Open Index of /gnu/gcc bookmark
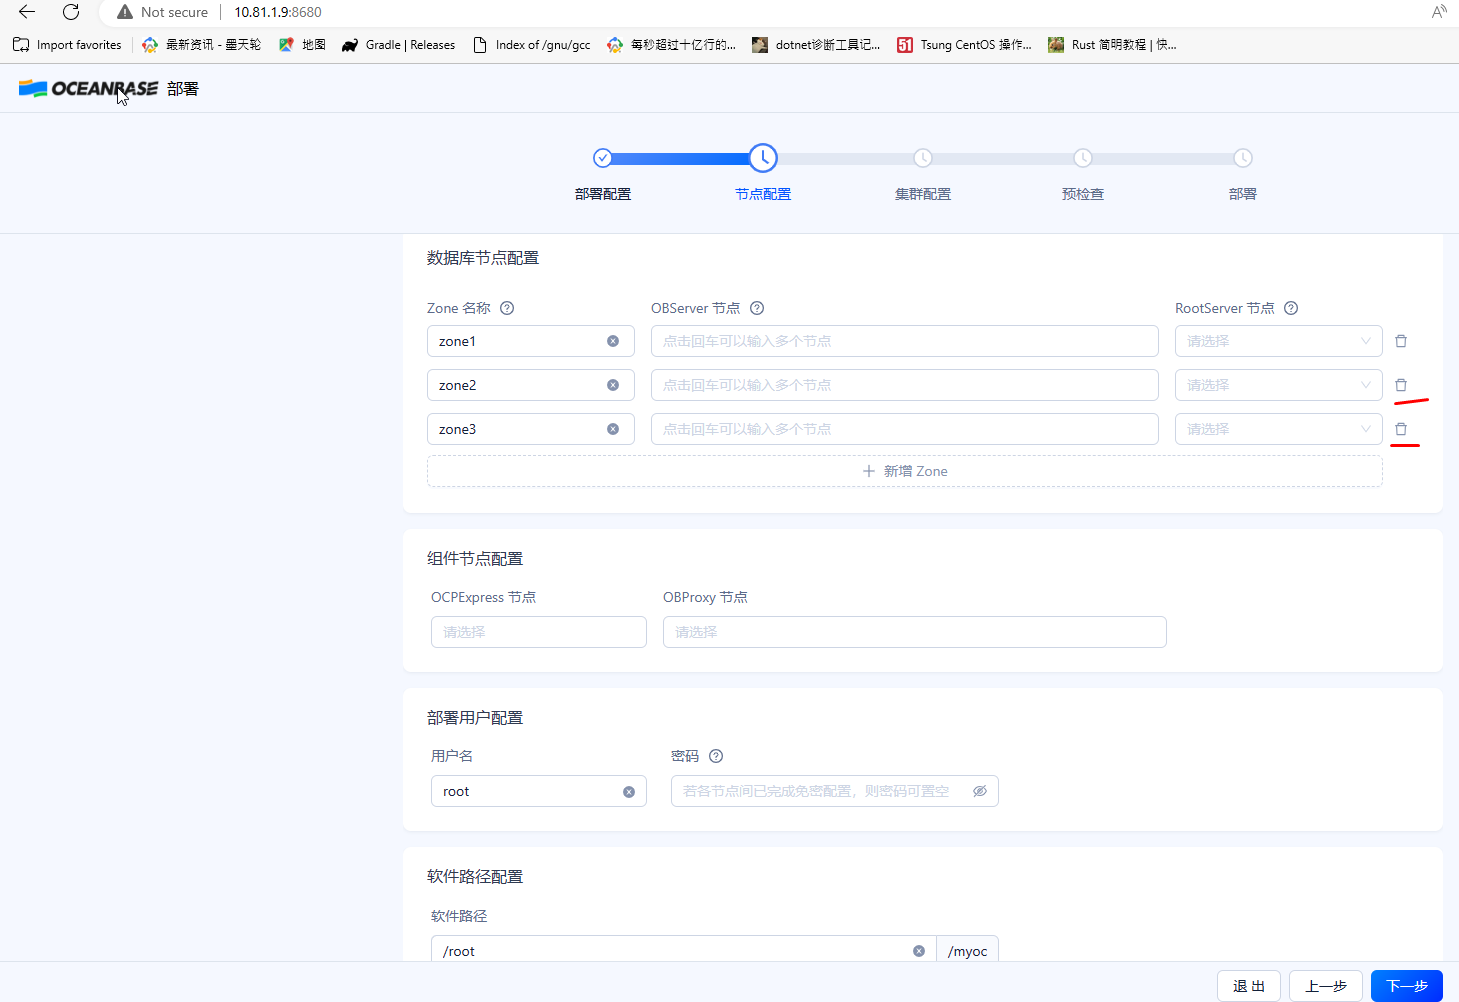Image resolution: width=1459 pixels, height=1002 pixels. [x=531, y=45]
